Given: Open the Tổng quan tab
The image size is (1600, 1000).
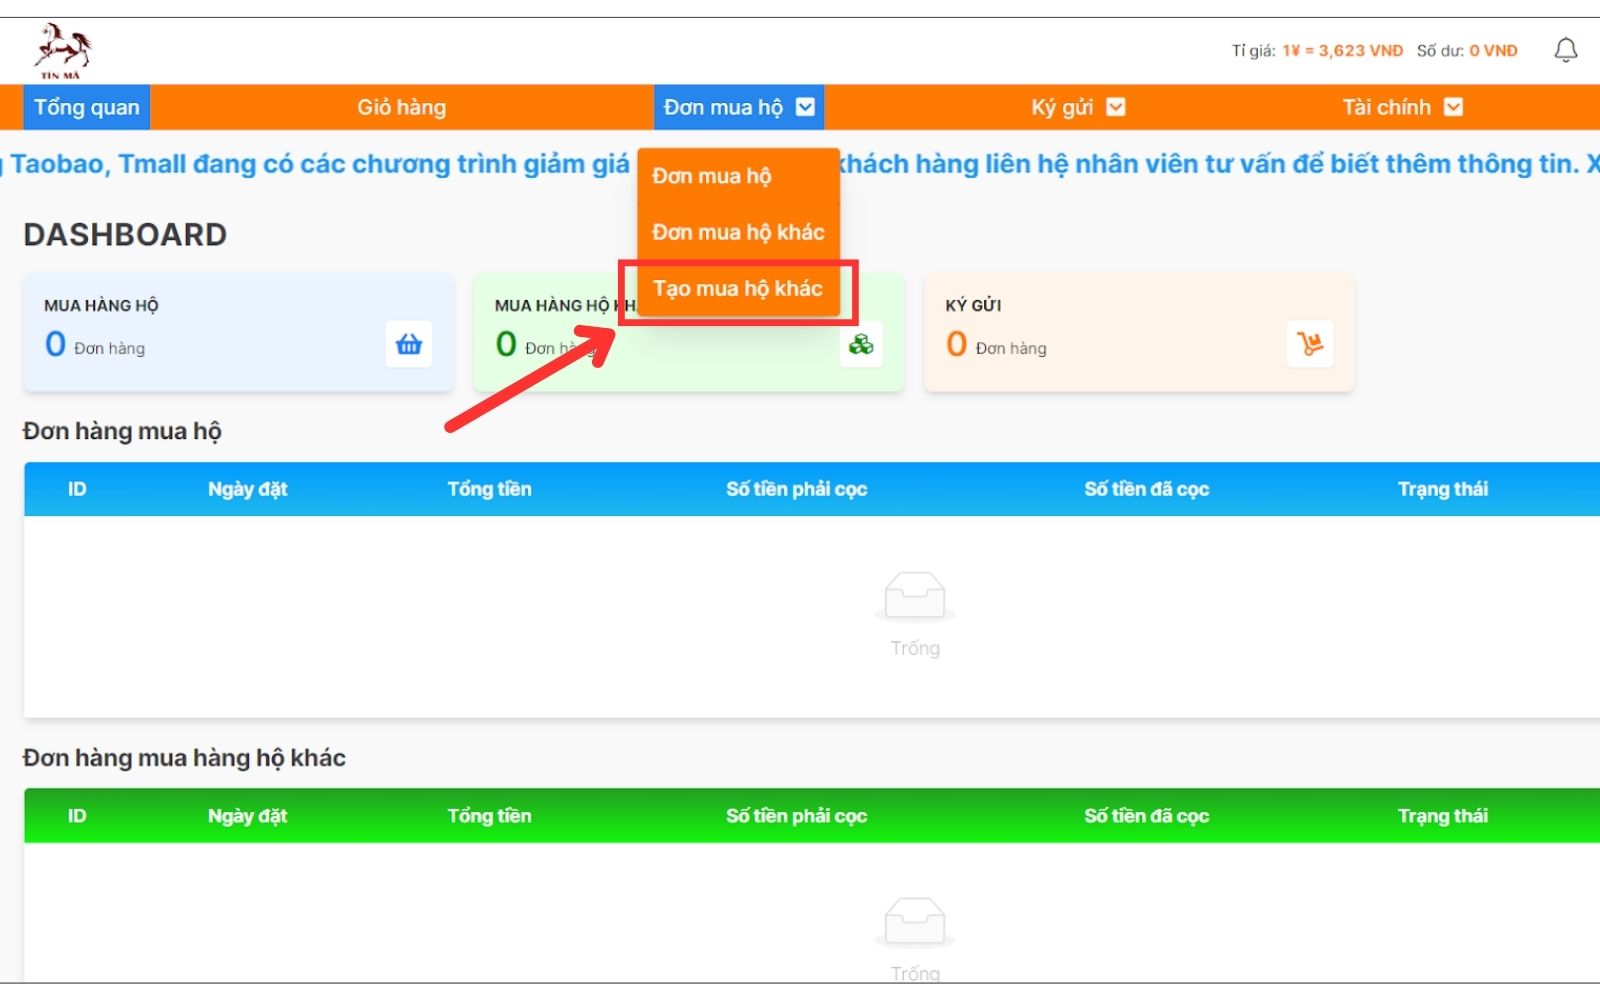Looking at the screenshot, I should (x=87, y=107).
